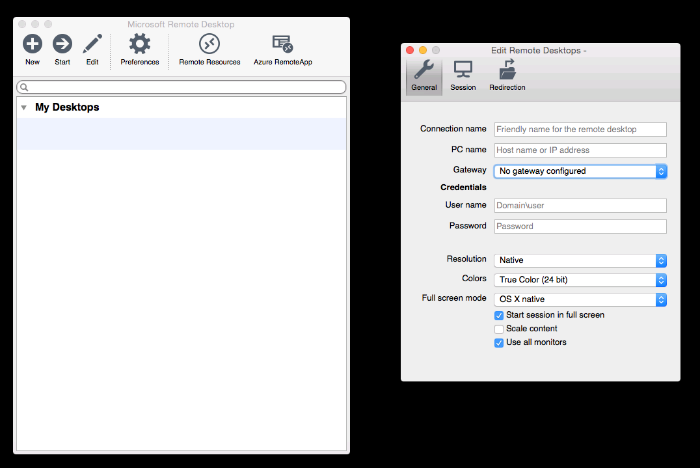Image resolution: width=700 pixels, height=468 pixels.
Task: Open the Gateway dropdown
Action: pyautogui.click(x=580, y=171)
